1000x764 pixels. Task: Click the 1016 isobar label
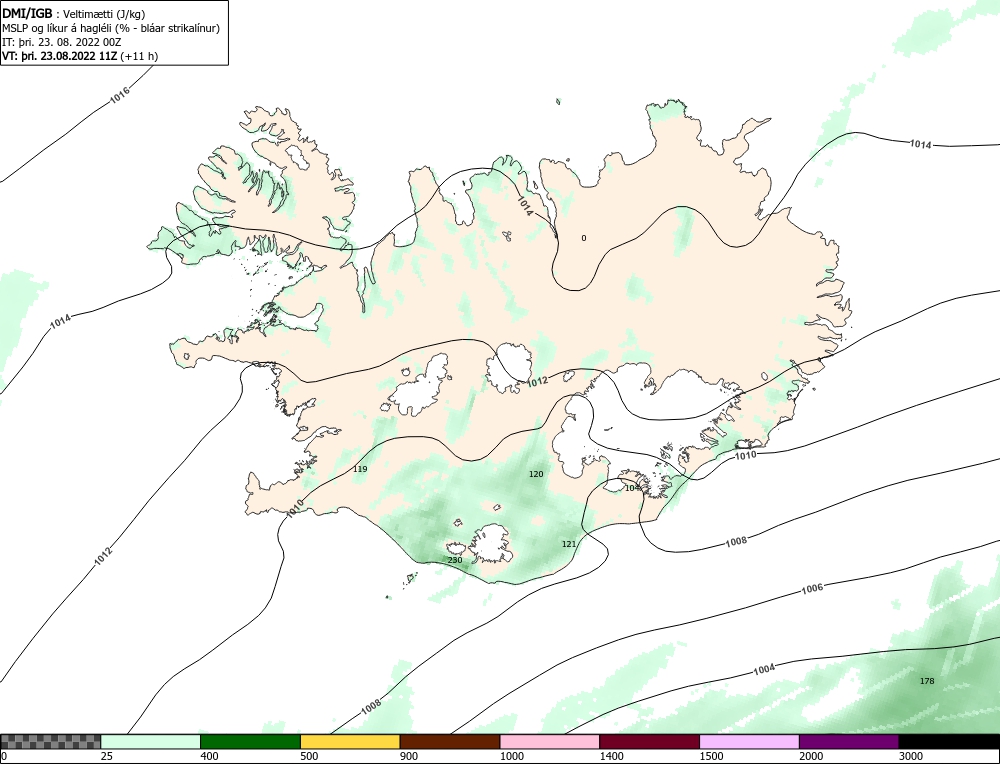120,96
